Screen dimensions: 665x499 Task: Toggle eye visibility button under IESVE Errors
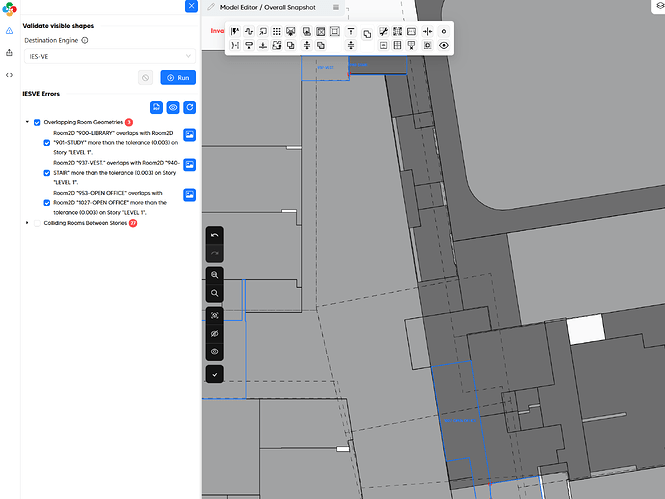[x=173, y=107]
